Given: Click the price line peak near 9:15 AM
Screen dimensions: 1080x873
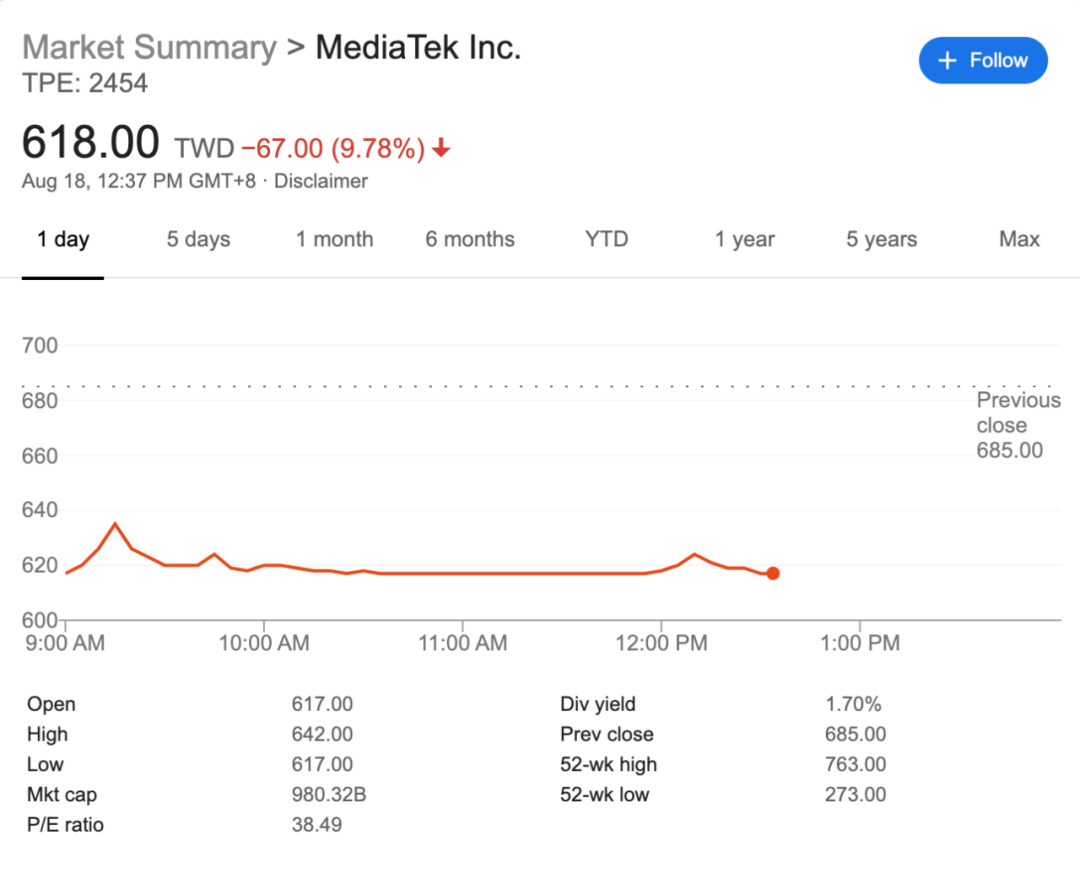Looking at the screenshot, I should click(115, 523).
